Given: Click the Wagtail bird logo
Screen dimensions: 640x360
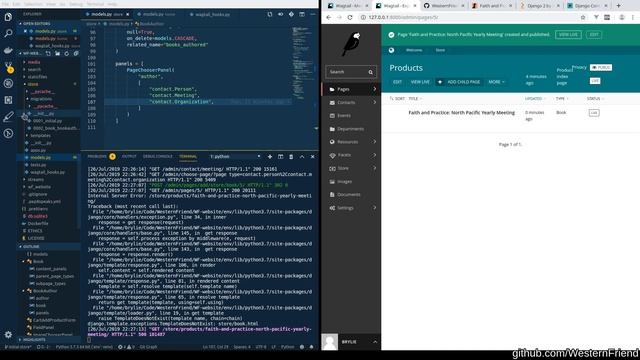Looking at the screenshot, I should click(x=351, y=44).
